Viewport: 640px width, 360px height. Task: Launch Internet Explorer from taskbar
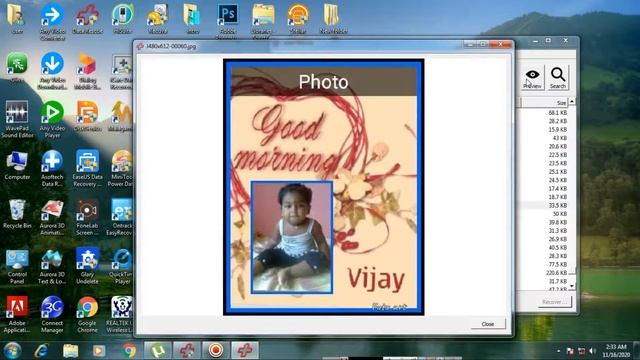point(42,351)
